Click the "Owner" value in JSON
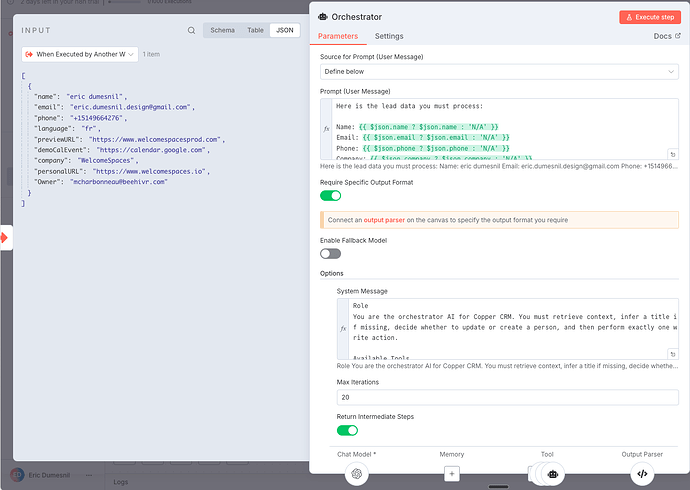The image size is (690, 490). (x=119, y=182)
